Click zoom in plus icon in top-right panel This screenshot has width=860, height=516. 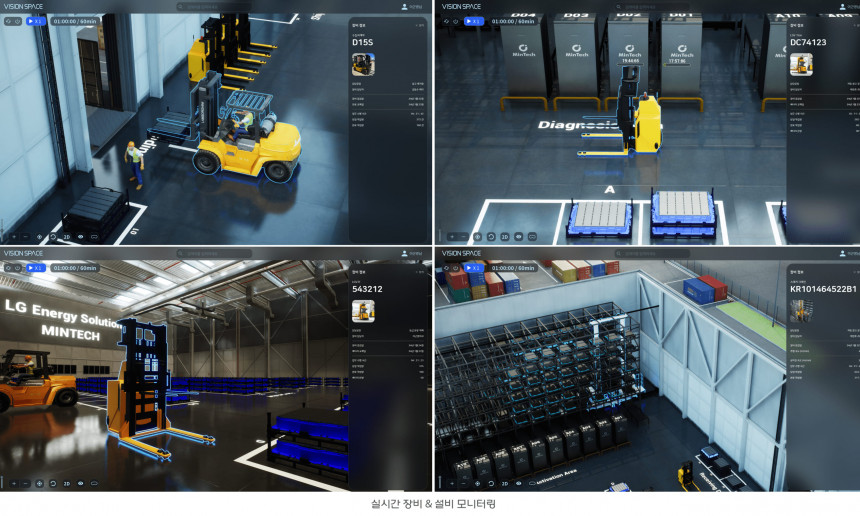[x=451, y=237]
